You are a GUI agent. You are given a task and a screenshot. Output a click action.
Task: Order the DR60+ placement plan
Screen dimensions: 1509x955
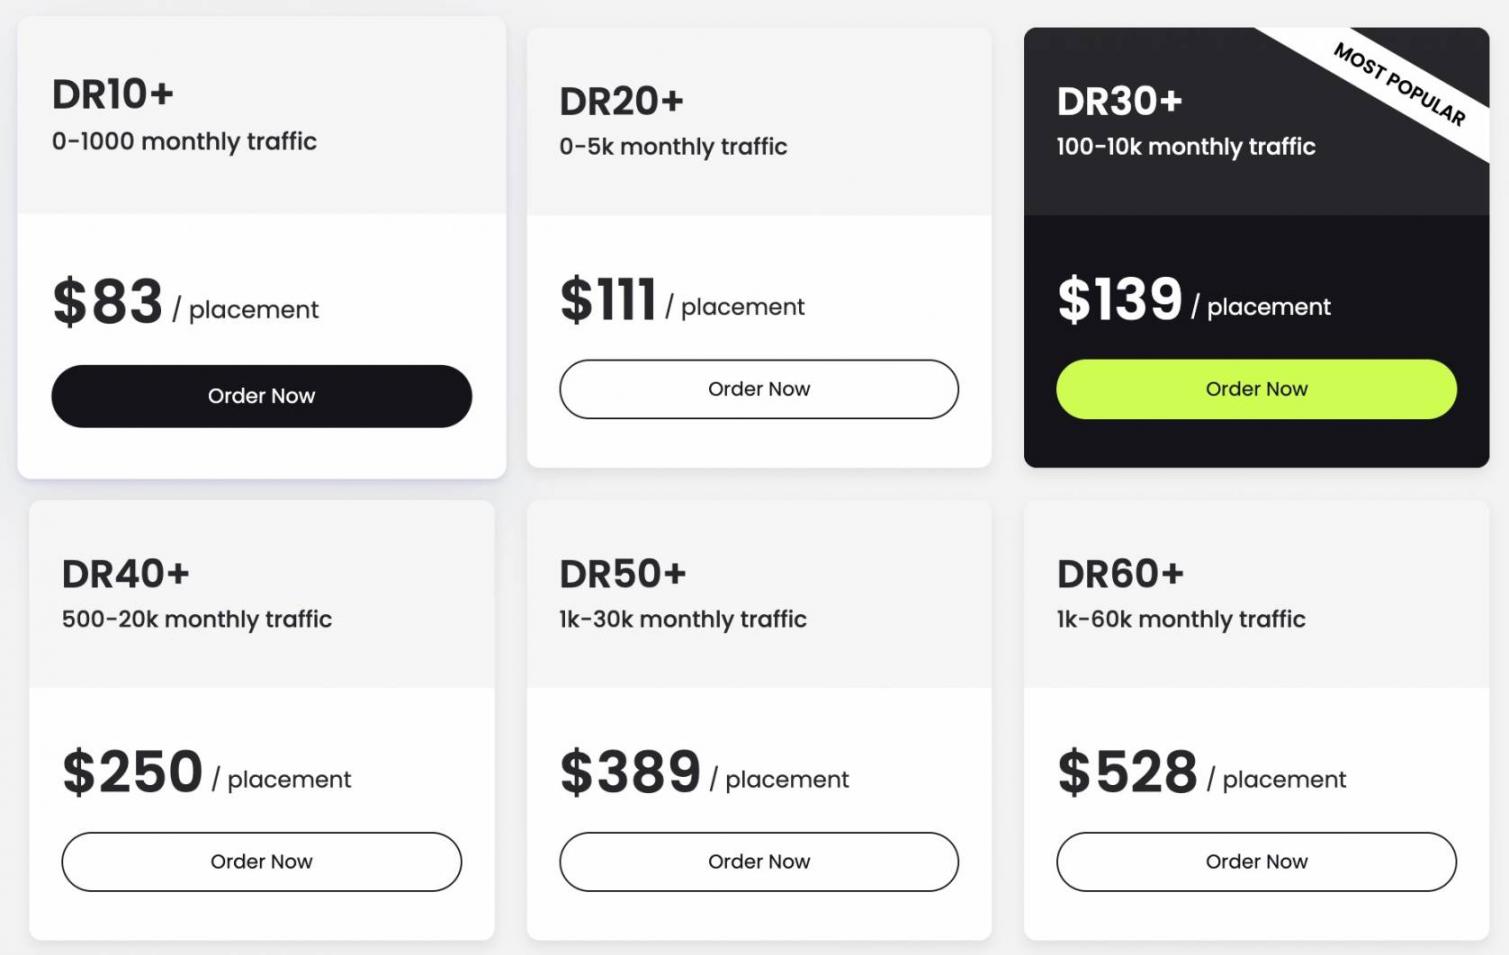pos(1256,862)
